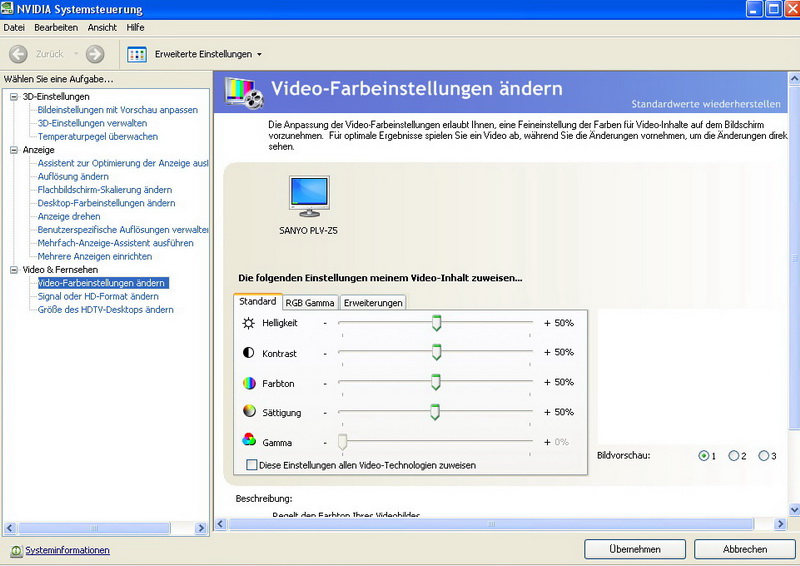Open the Erweiterte Einstellungen dropdown arrow
The width and height of the screenshot is (800, 566).
click(x=259, y=54)
